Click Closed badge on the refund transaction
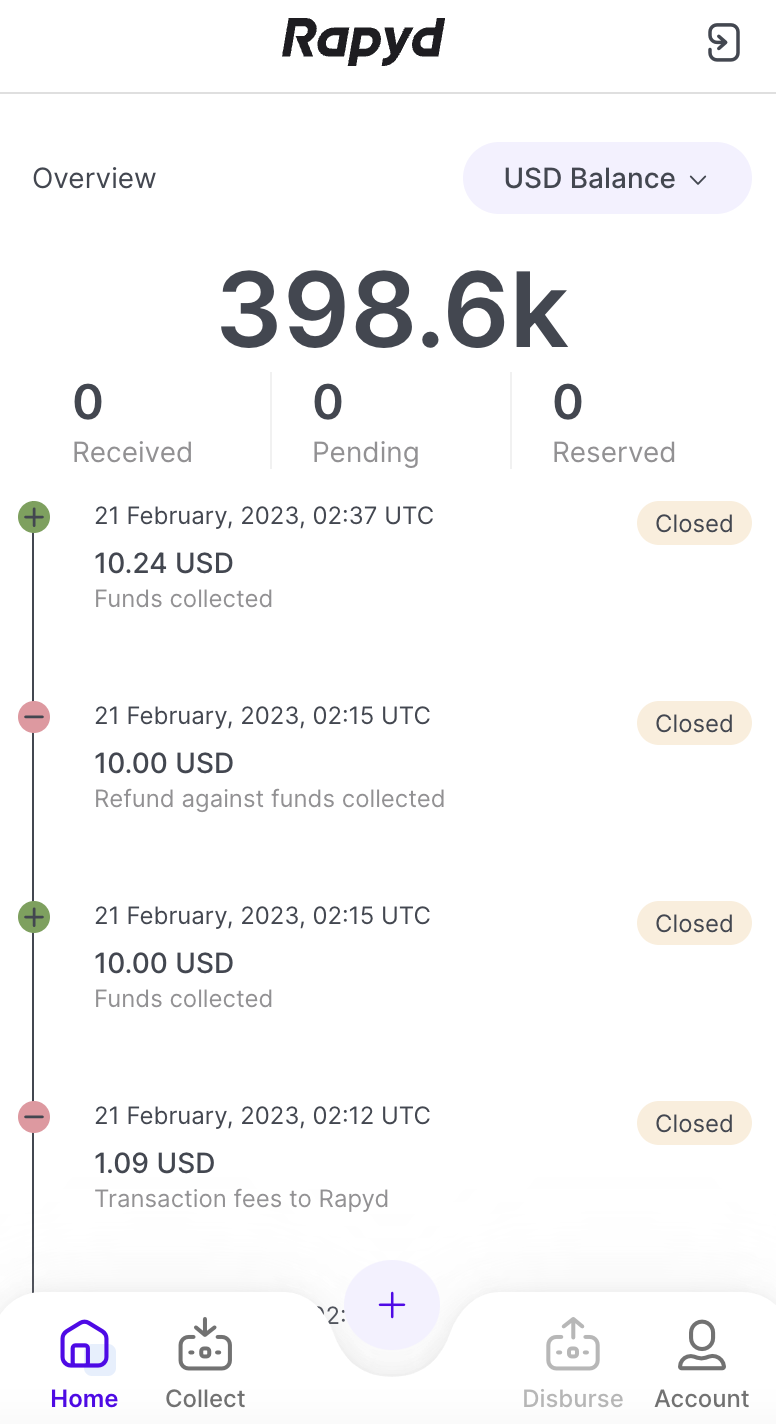 point(693,724)
